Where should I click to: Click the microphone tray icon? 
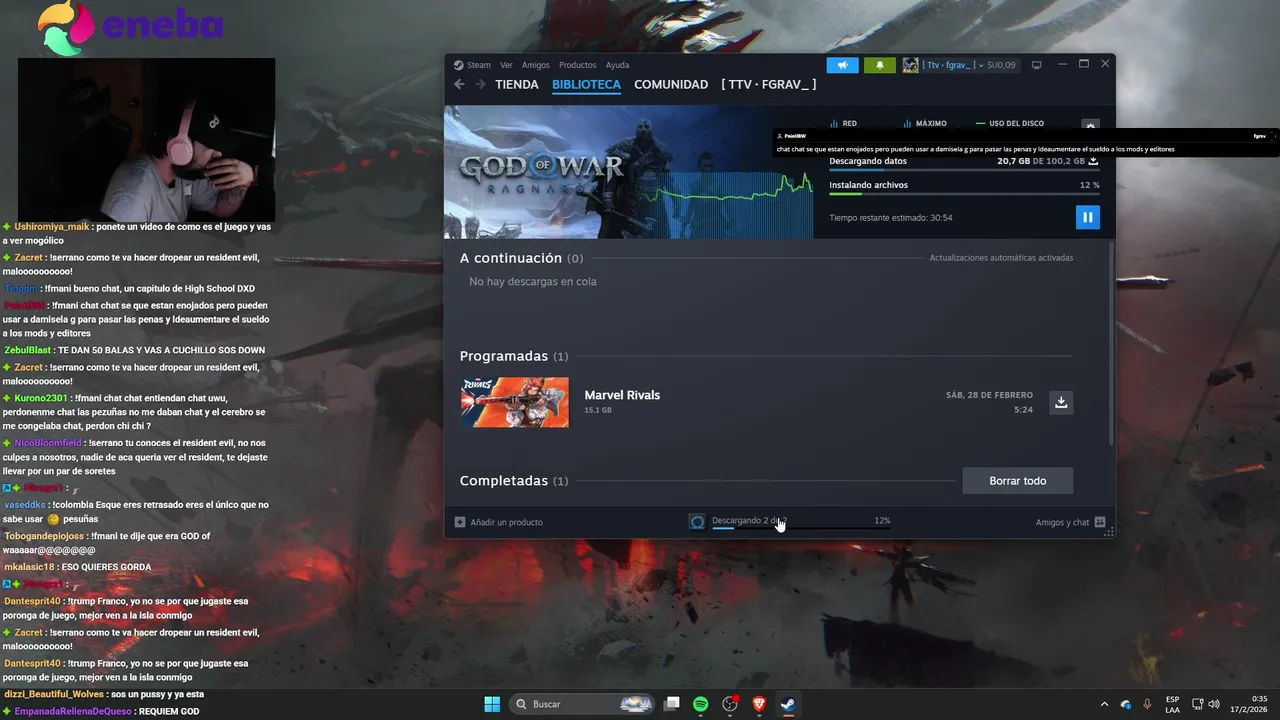click(x=1147, y=704)
